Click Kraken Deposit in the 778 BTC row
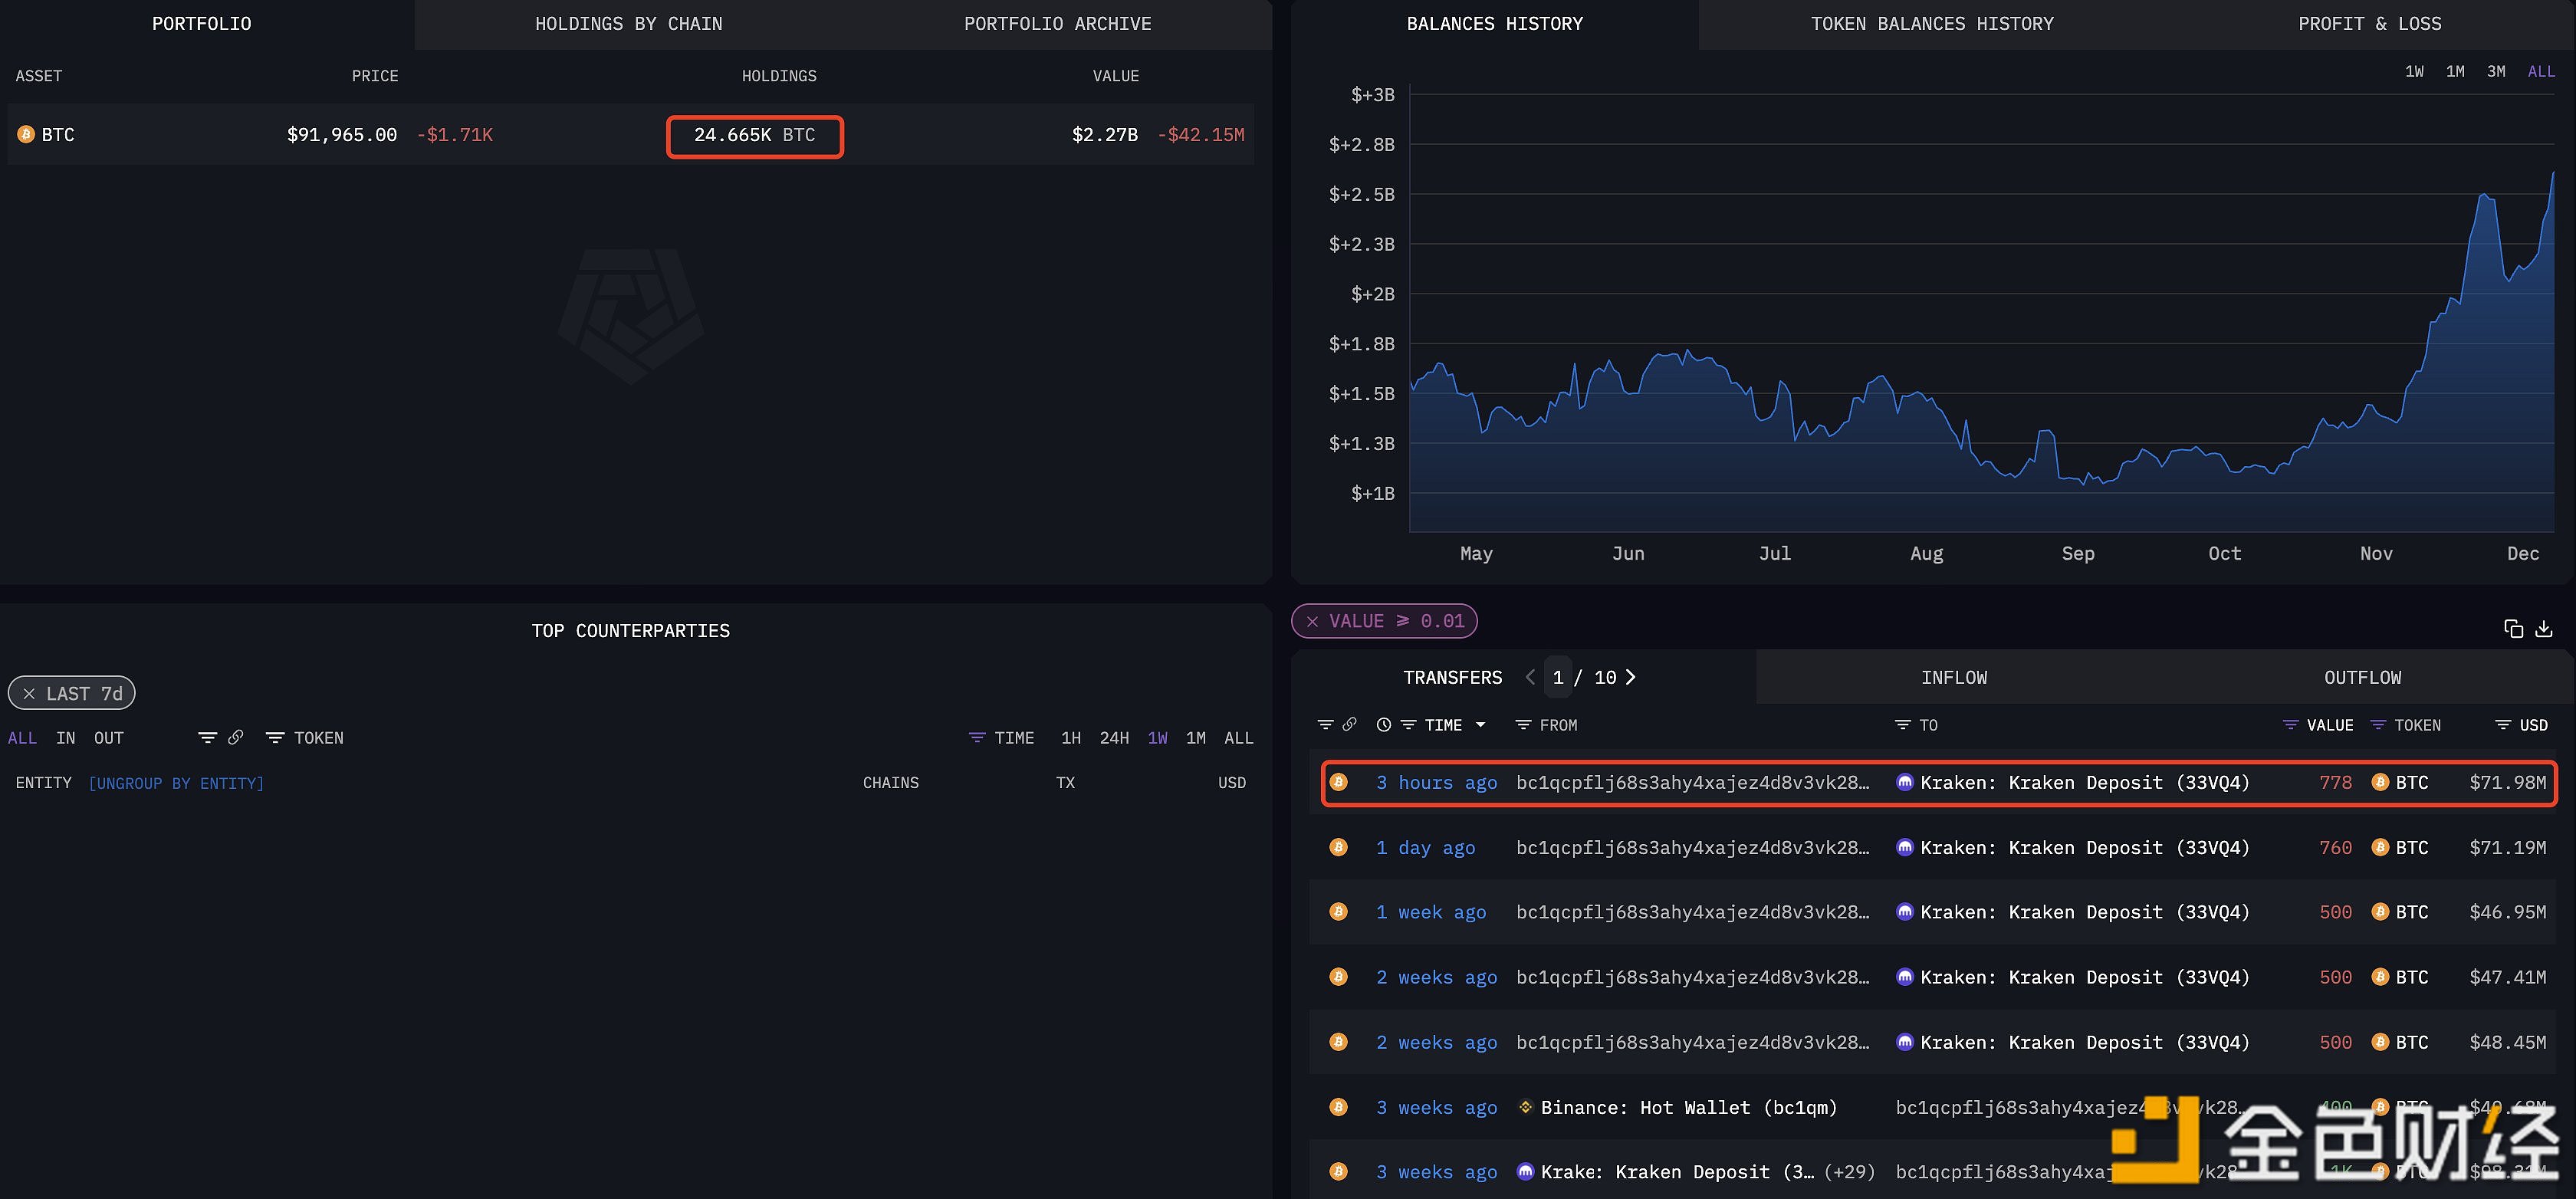The image size is (2576, 1199). [2084, 782]
